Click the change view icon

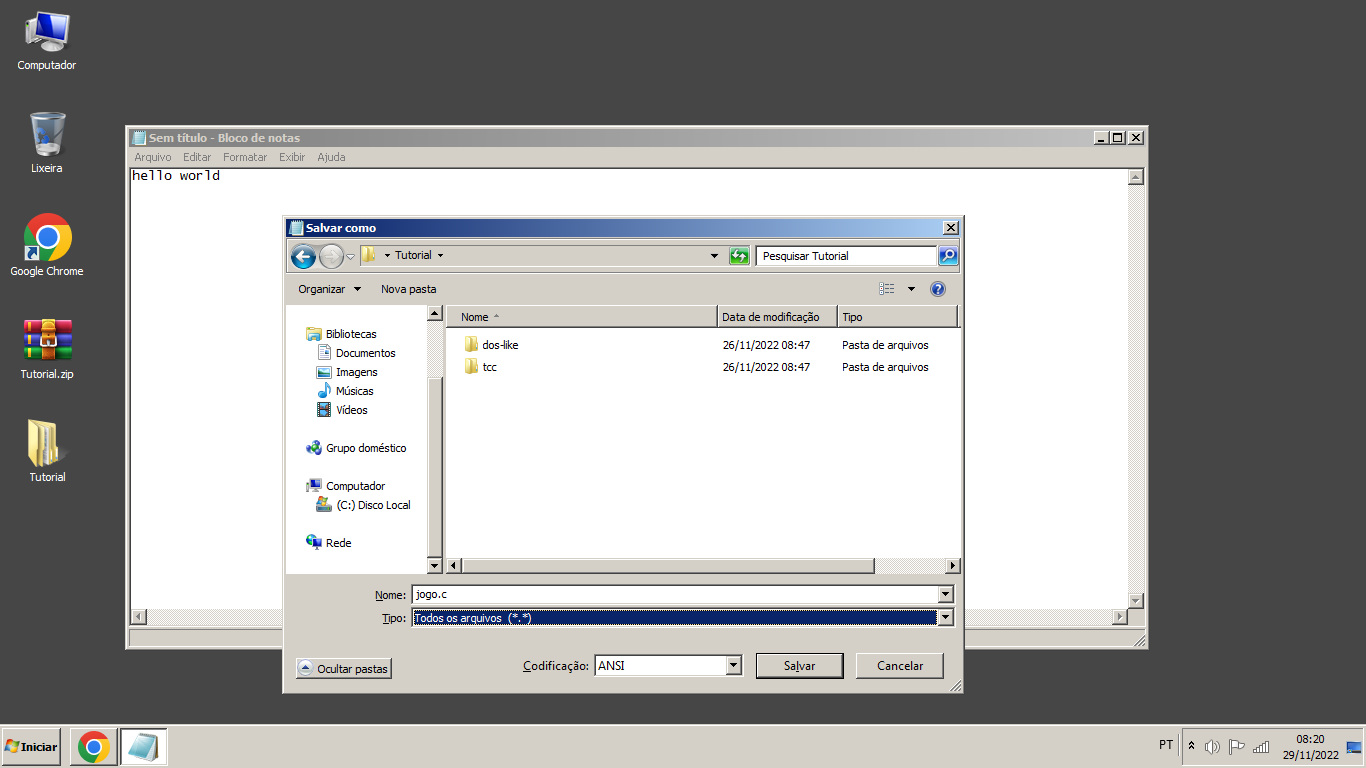point(887,289)
